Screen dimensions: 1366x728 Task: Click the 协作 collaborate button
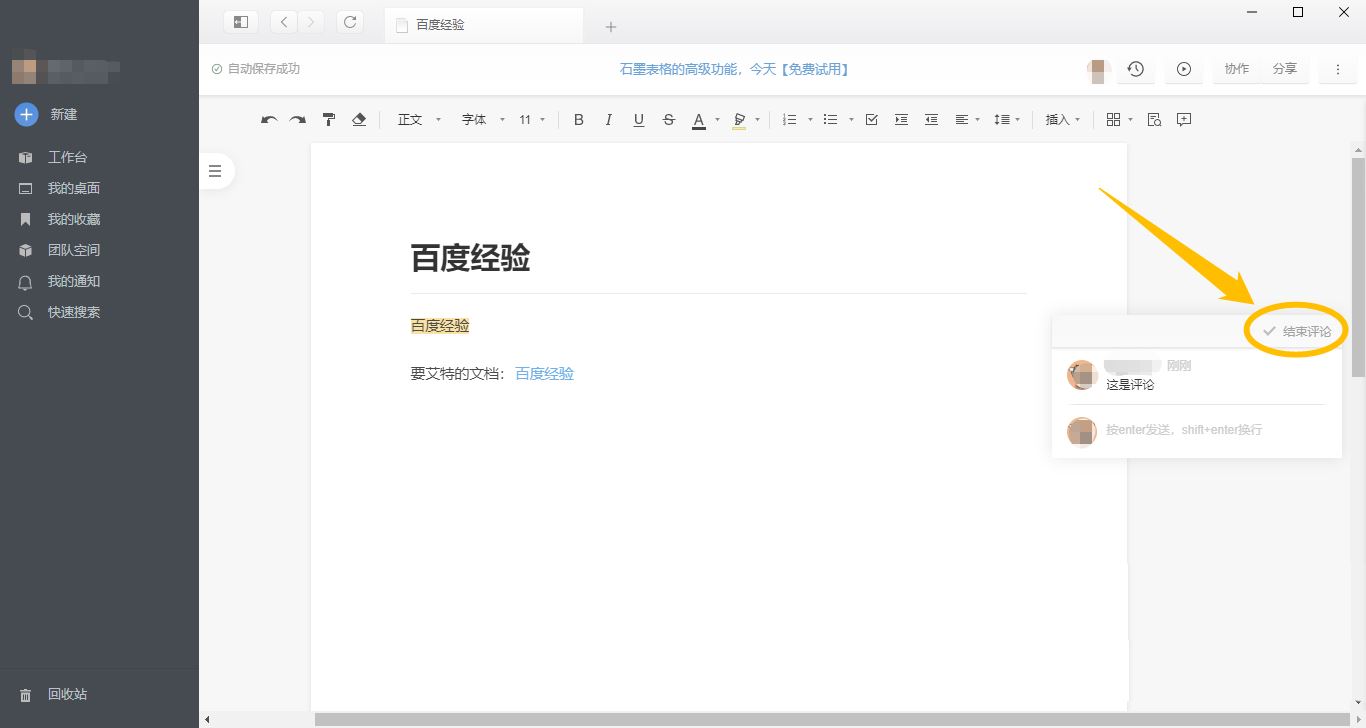(1237, 69)
